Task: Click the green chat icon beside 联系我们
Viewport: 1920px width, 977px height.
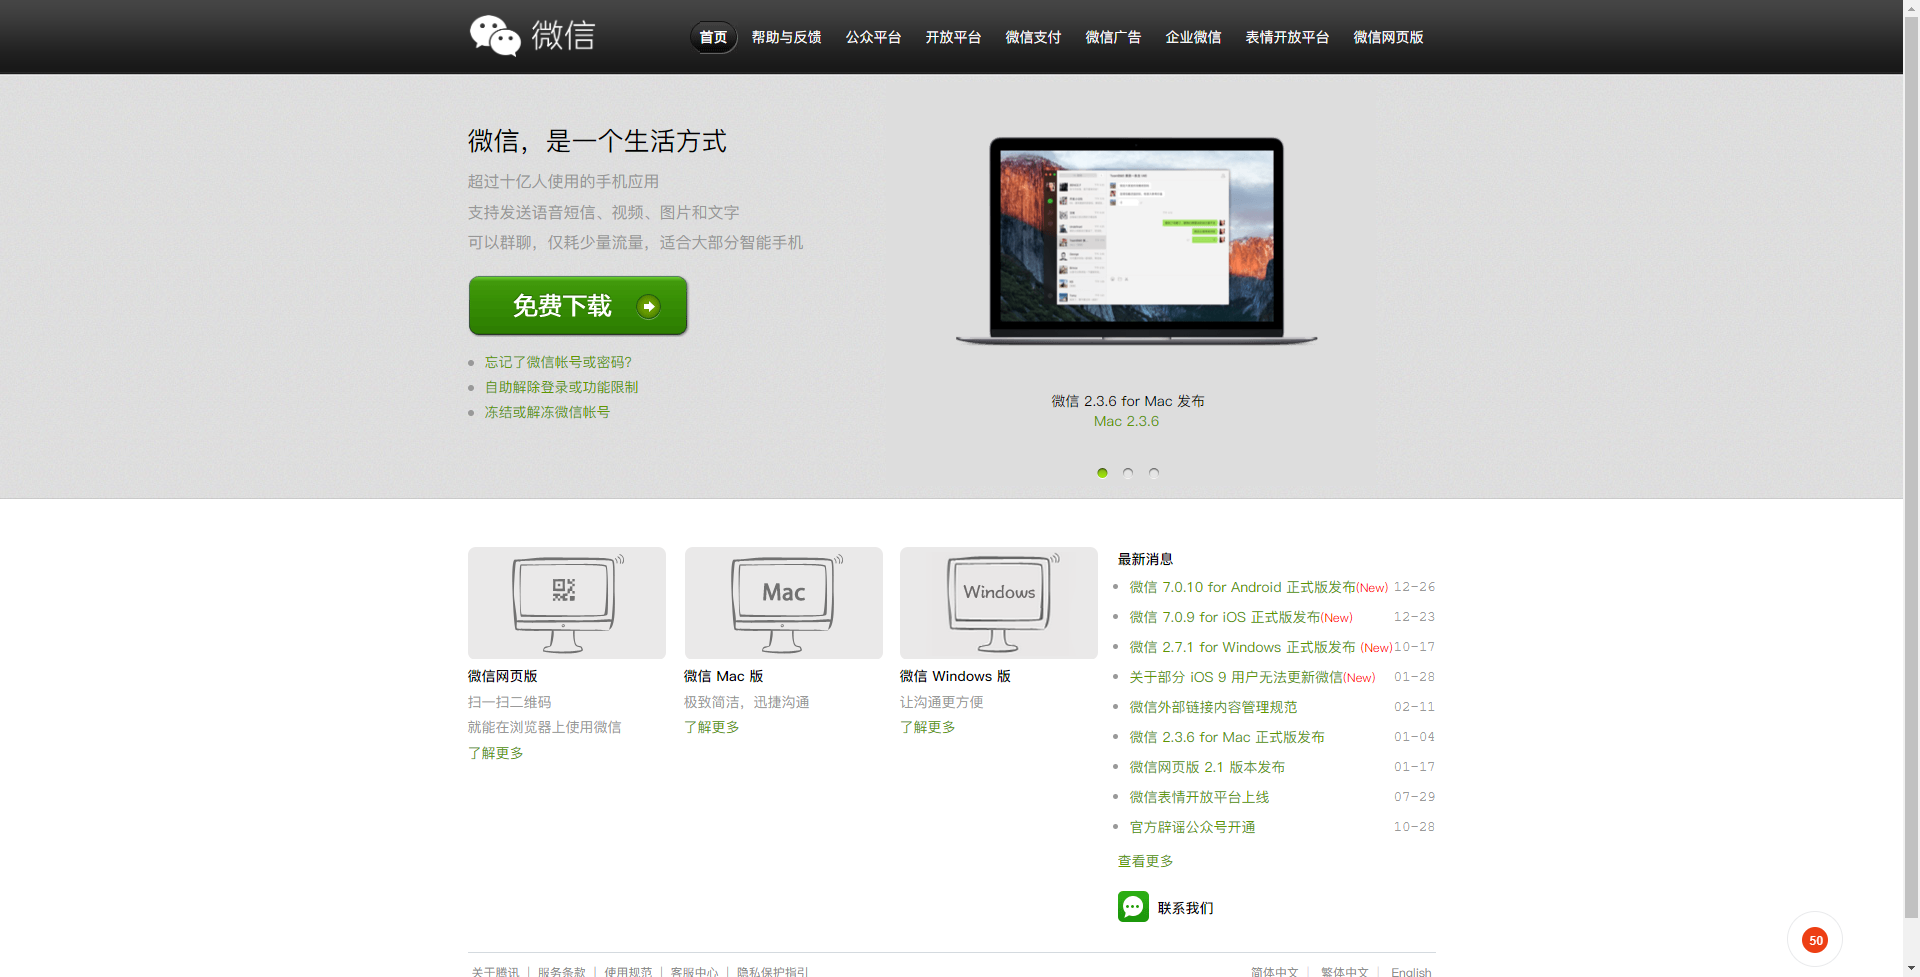Action: click(1133, 907)
